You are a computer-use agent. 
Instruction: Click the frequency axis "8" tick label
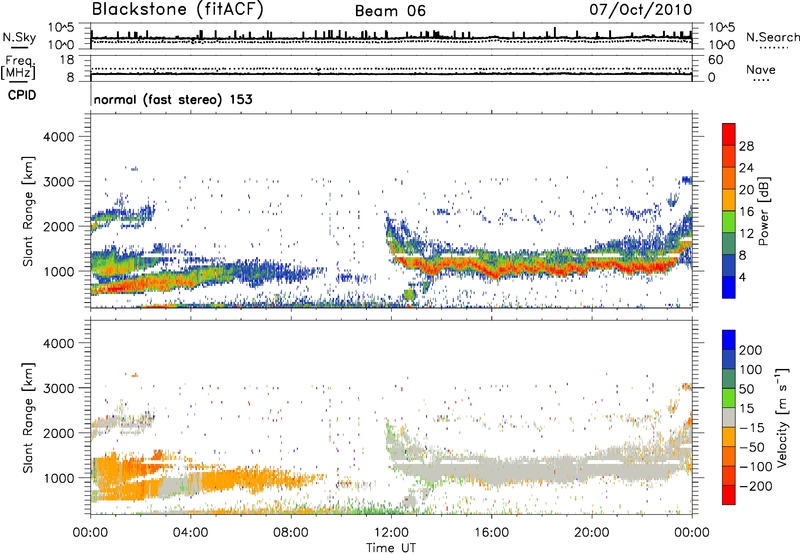point(70,77)
